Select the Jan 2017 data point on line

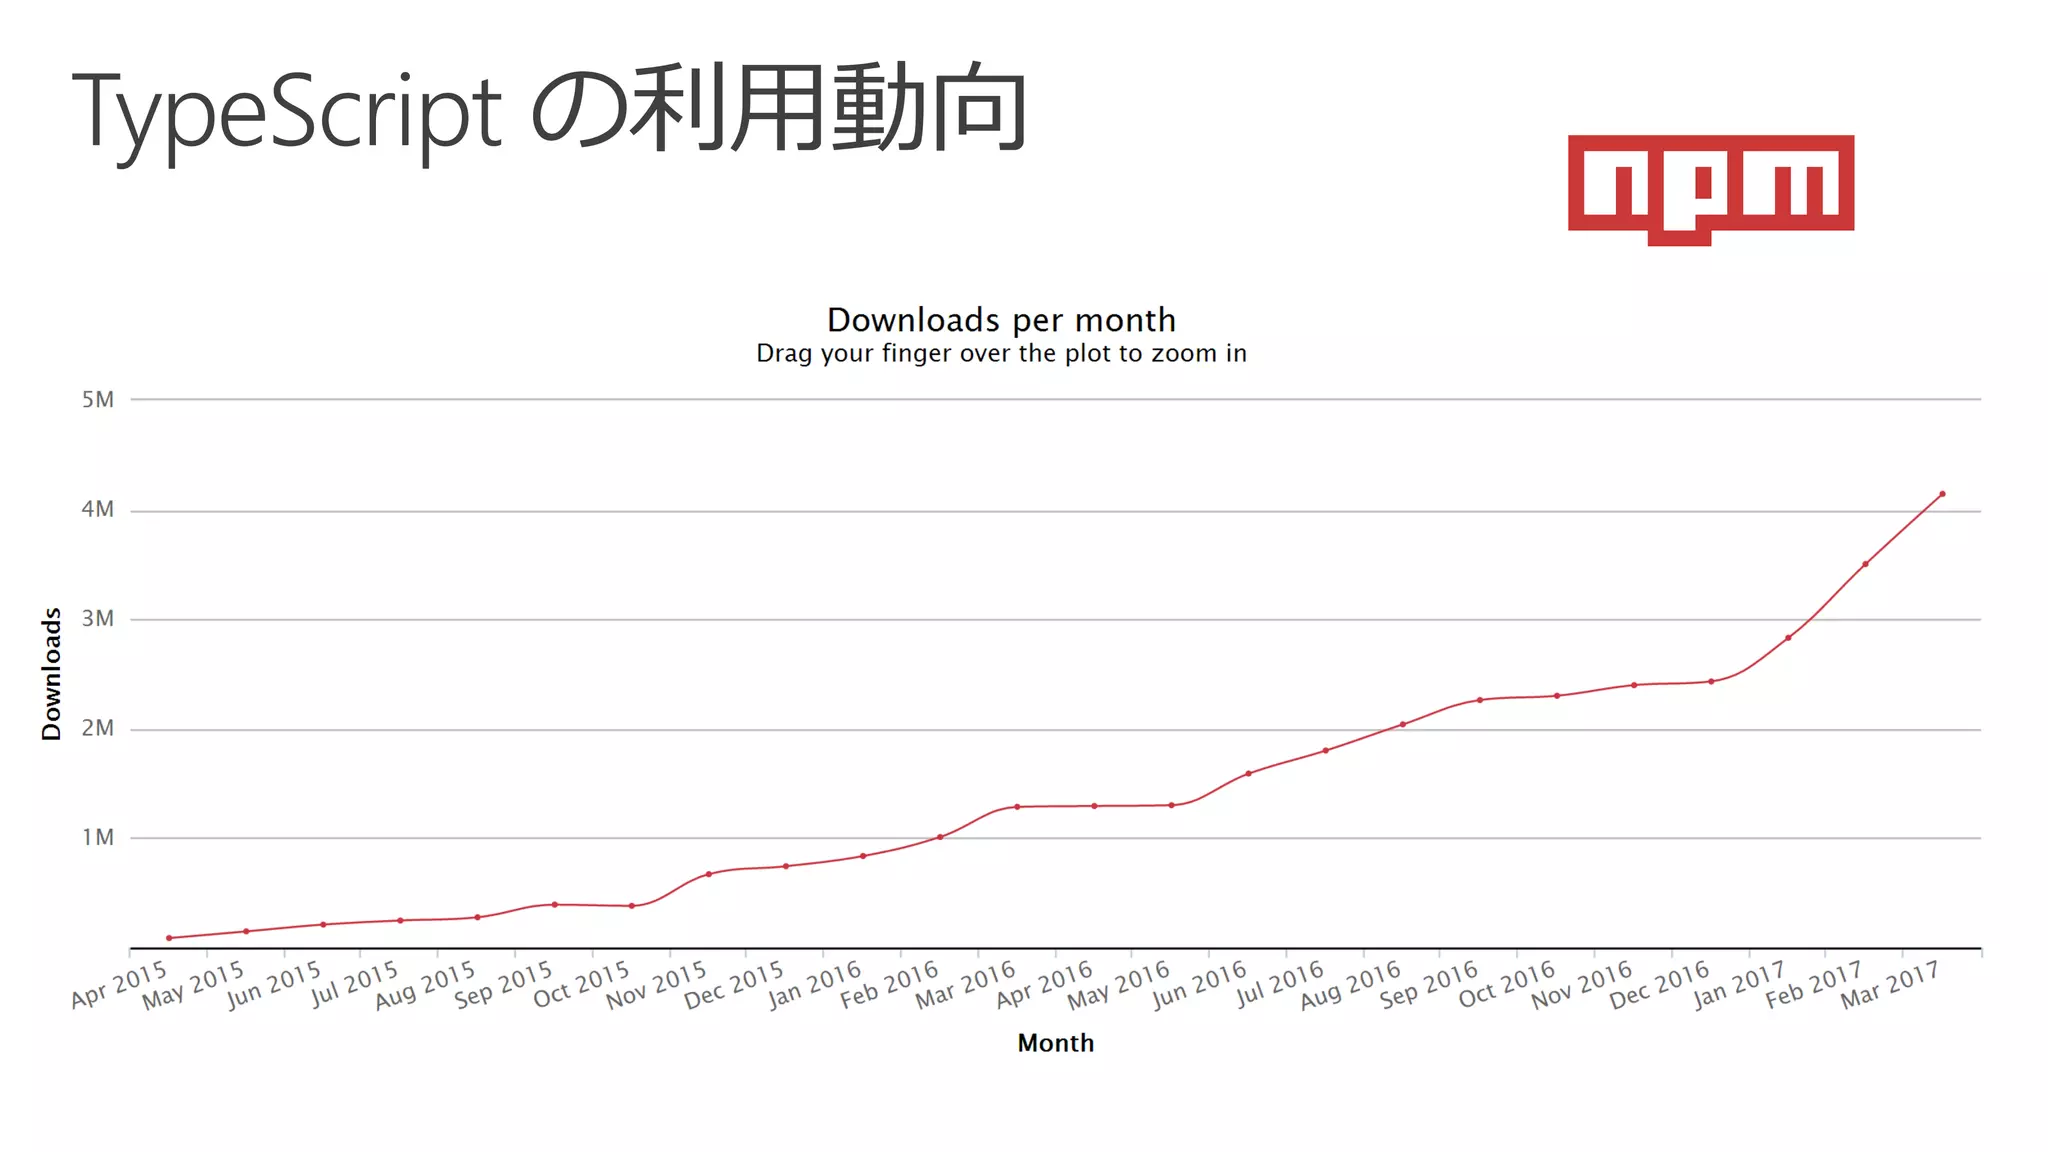point(1788,638)
